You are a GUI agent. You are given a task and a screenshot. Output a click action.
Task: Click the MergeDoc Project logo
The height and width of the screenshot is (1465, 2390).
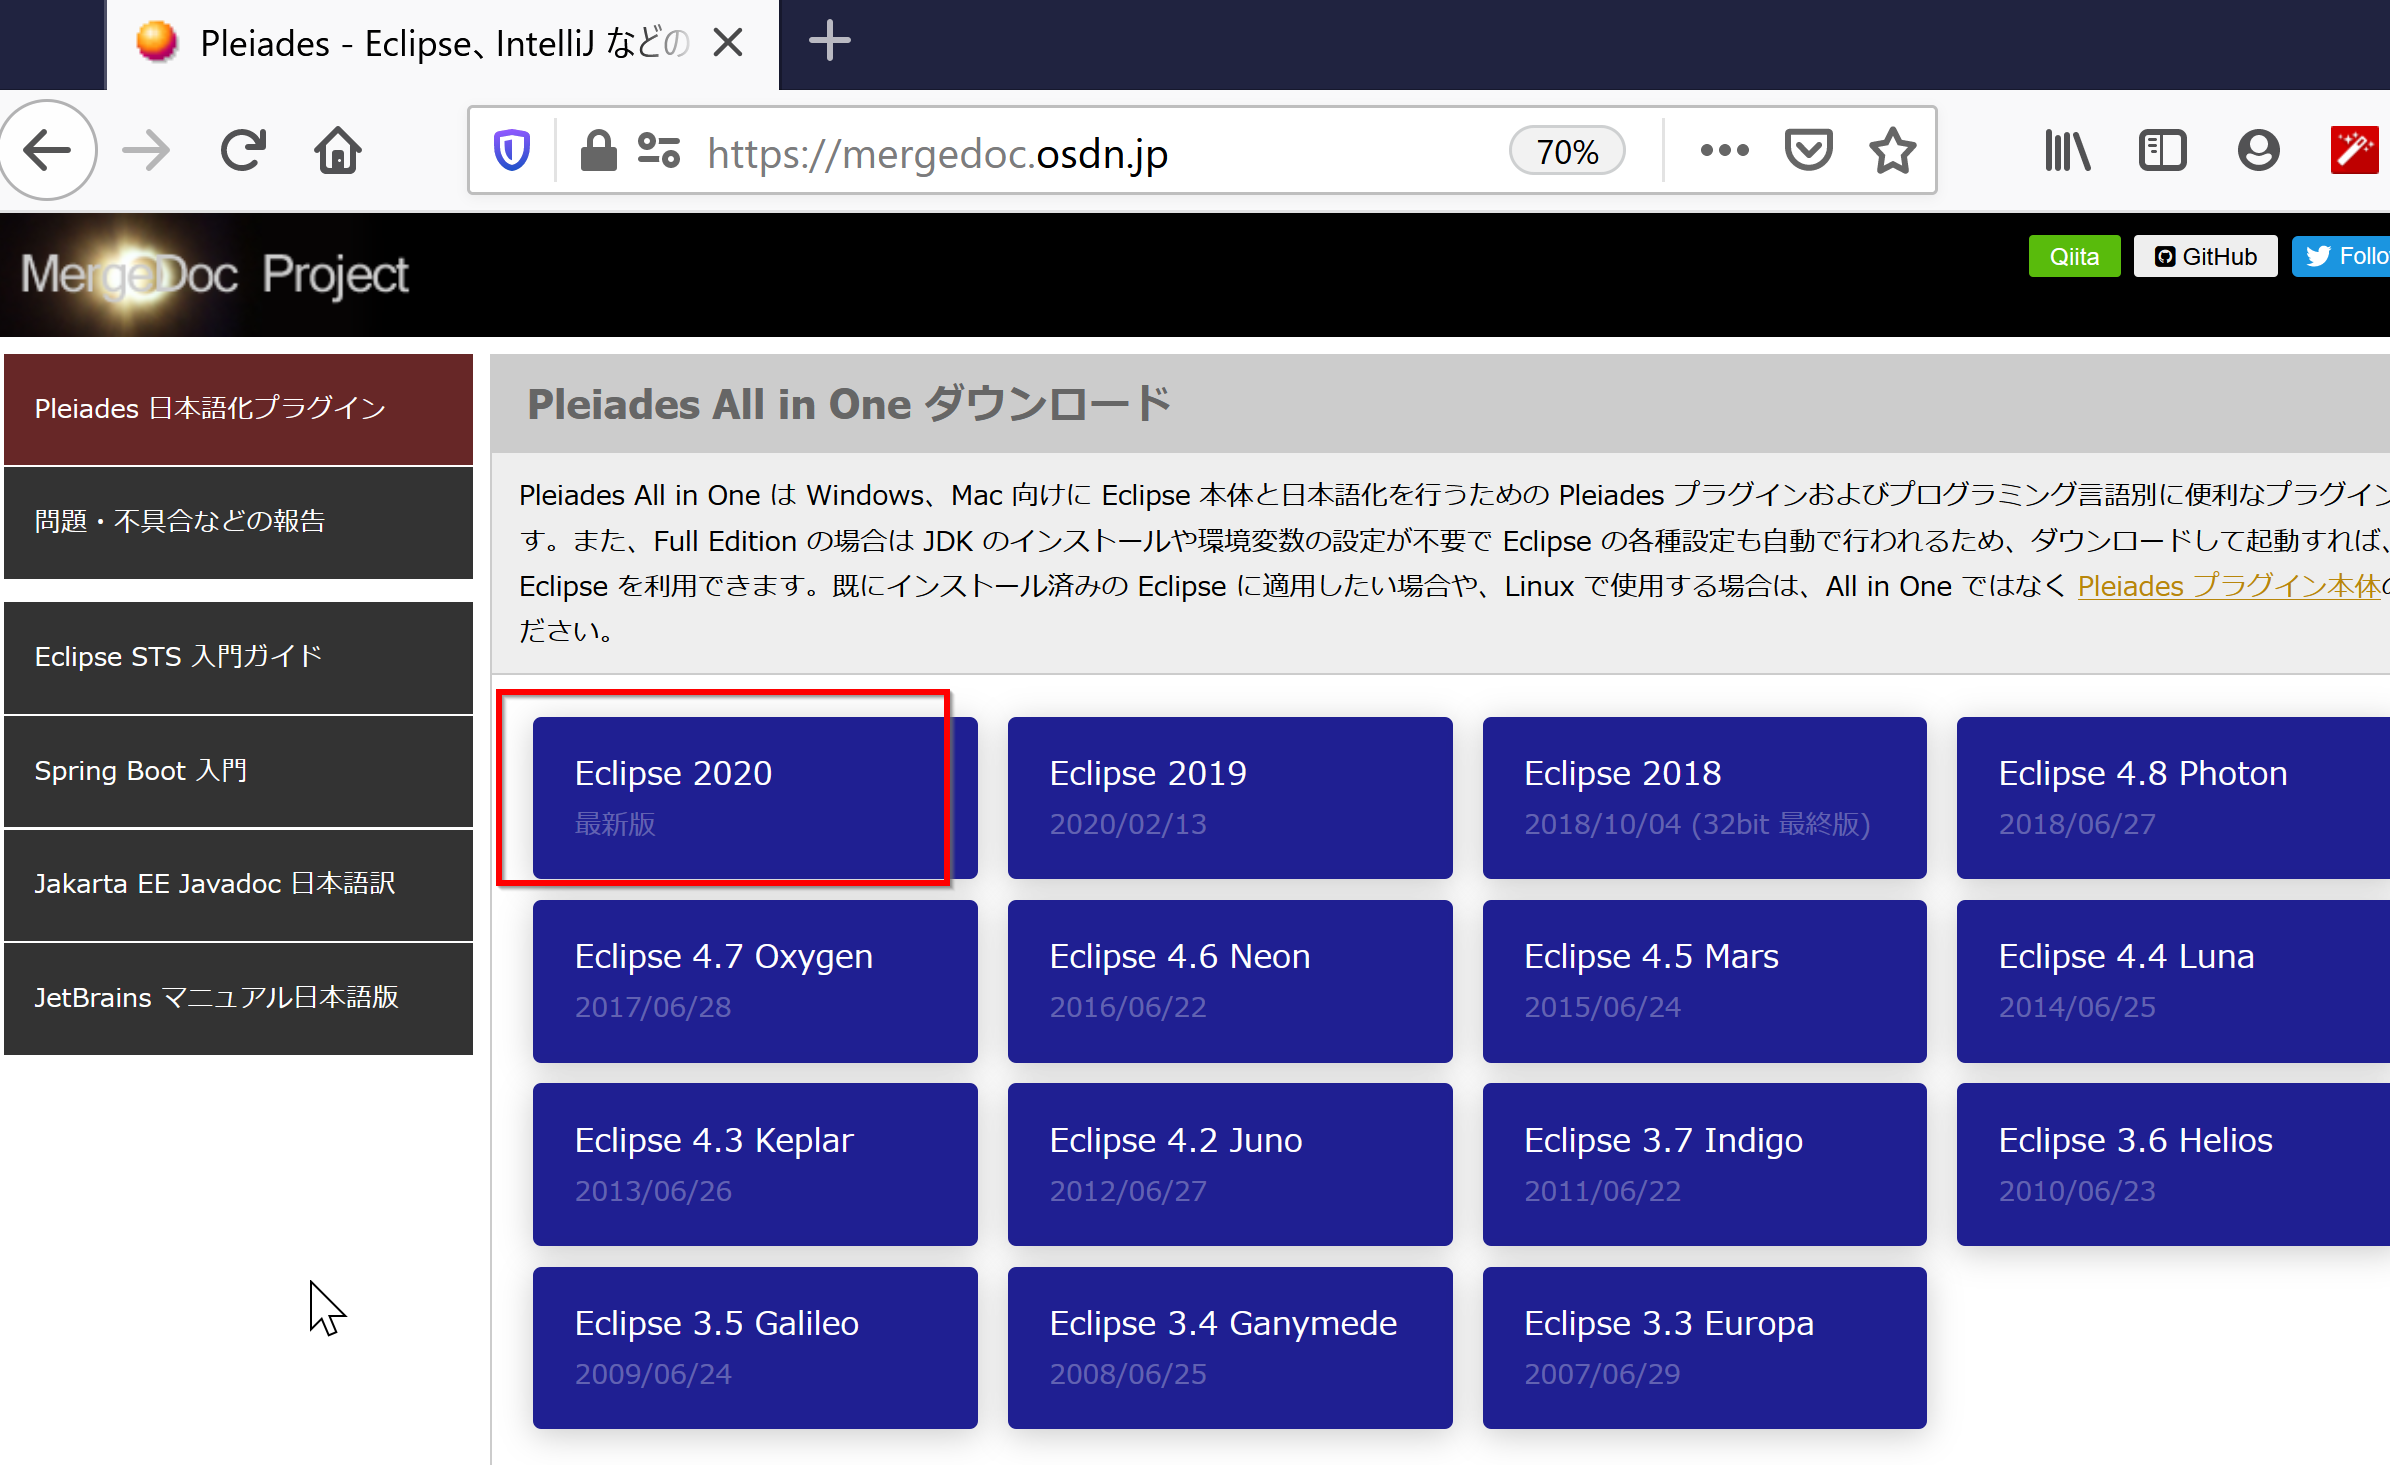click(214, 274)
